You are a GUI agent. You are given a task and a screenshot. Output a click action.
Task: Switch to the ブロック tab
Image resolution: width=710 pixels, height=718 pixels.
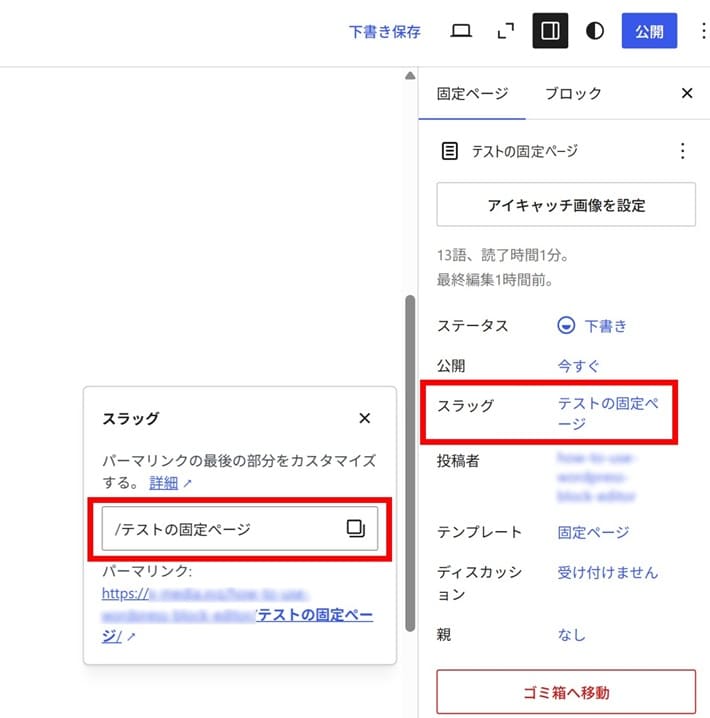click(x=573, y=93)
